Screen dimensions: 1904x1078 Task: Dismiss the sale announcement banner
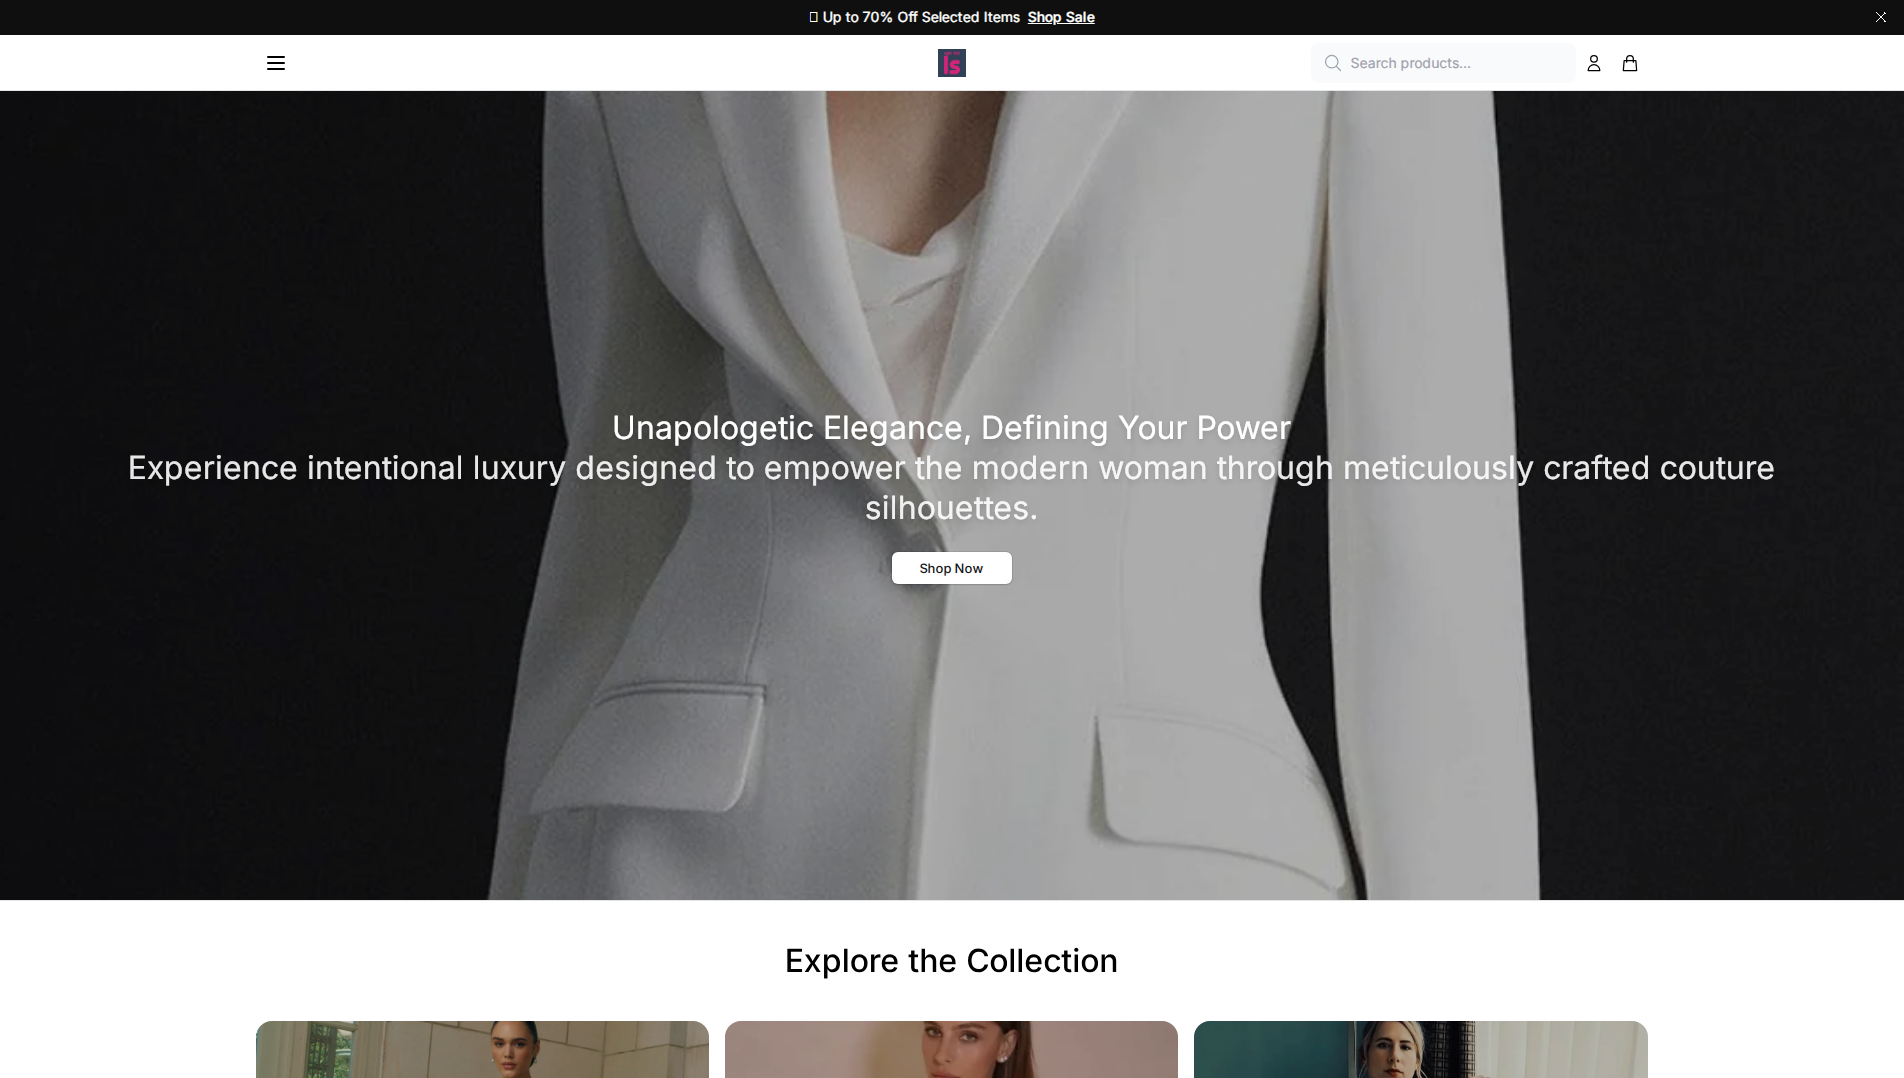coord(1880,17)
